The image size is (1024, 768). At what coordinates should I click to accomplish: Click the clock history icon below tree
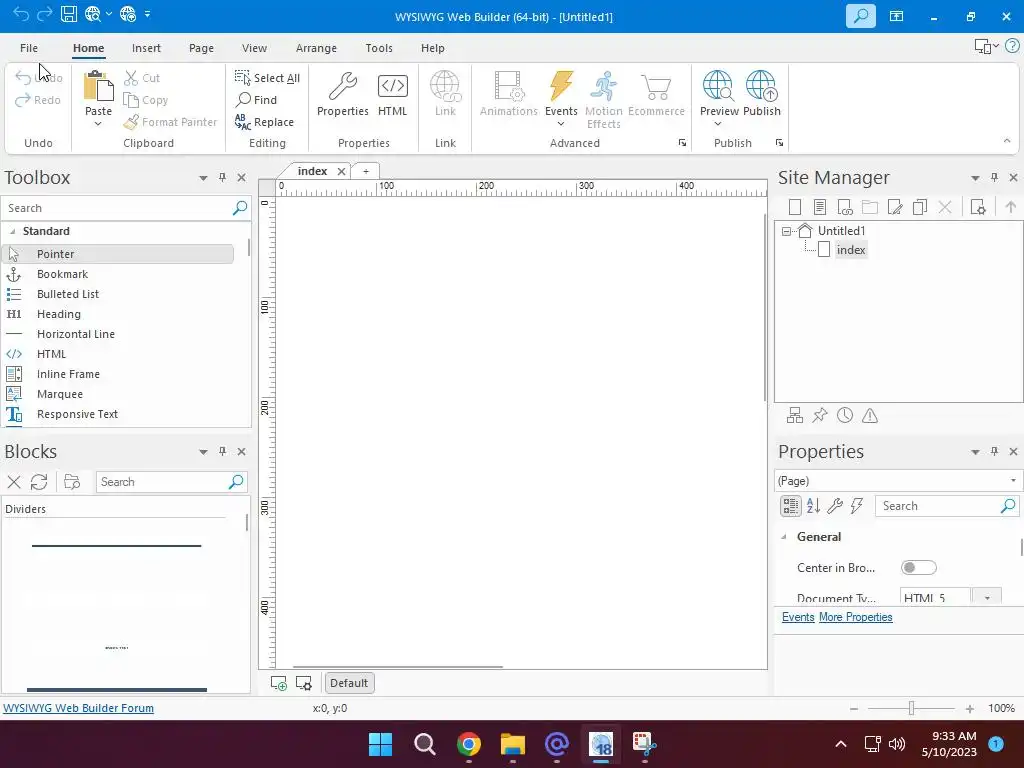tap(844, 415)
